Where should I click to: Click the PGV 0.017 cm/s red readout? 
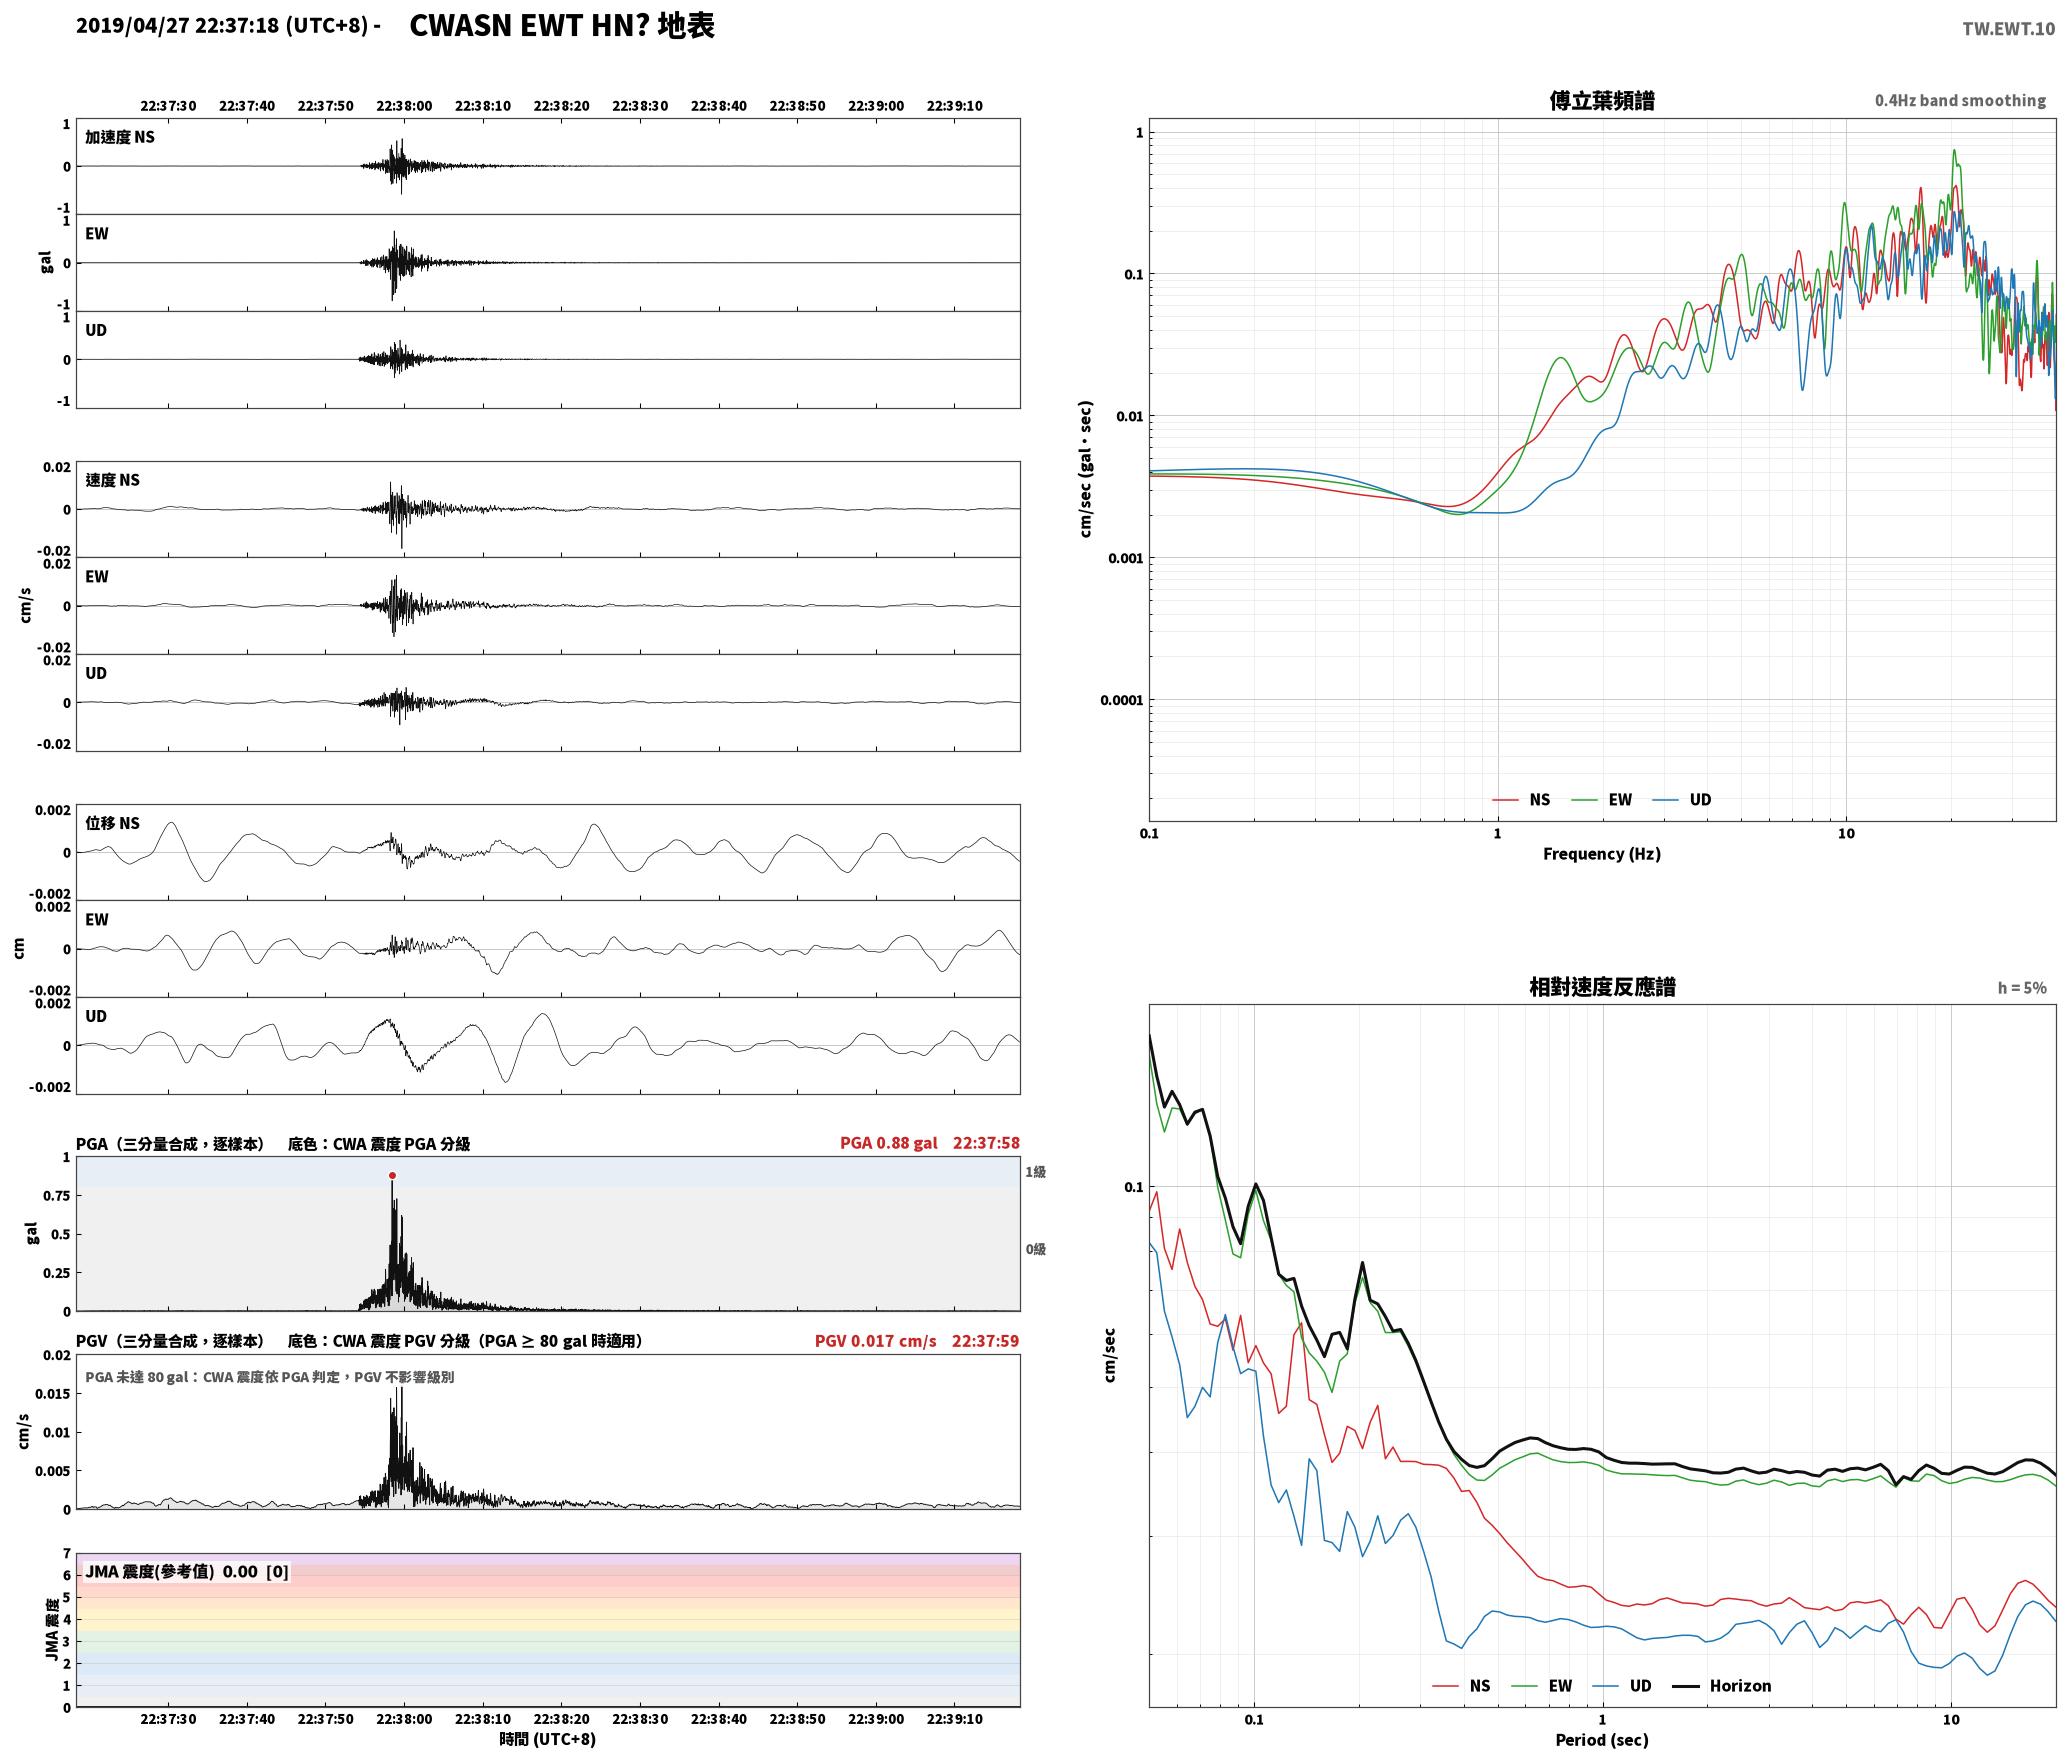[x=876, y=1341]
